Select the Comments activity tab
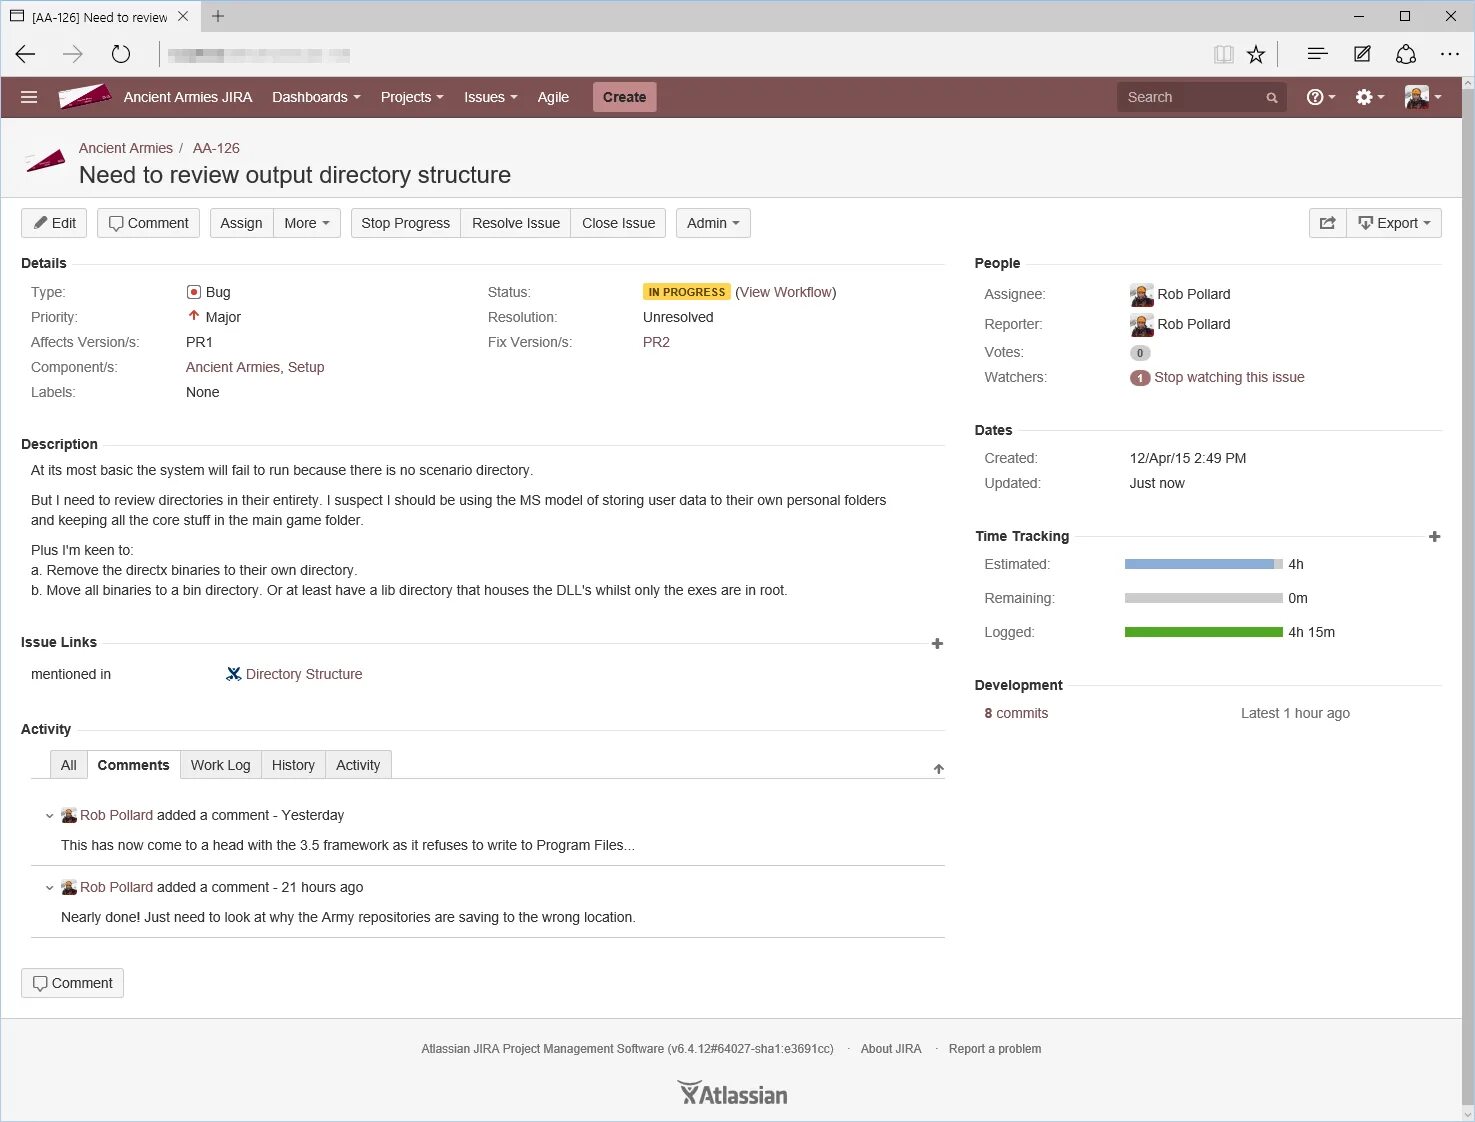The height and width of the screenshot is (1122, 1475). tap(133, 765)
